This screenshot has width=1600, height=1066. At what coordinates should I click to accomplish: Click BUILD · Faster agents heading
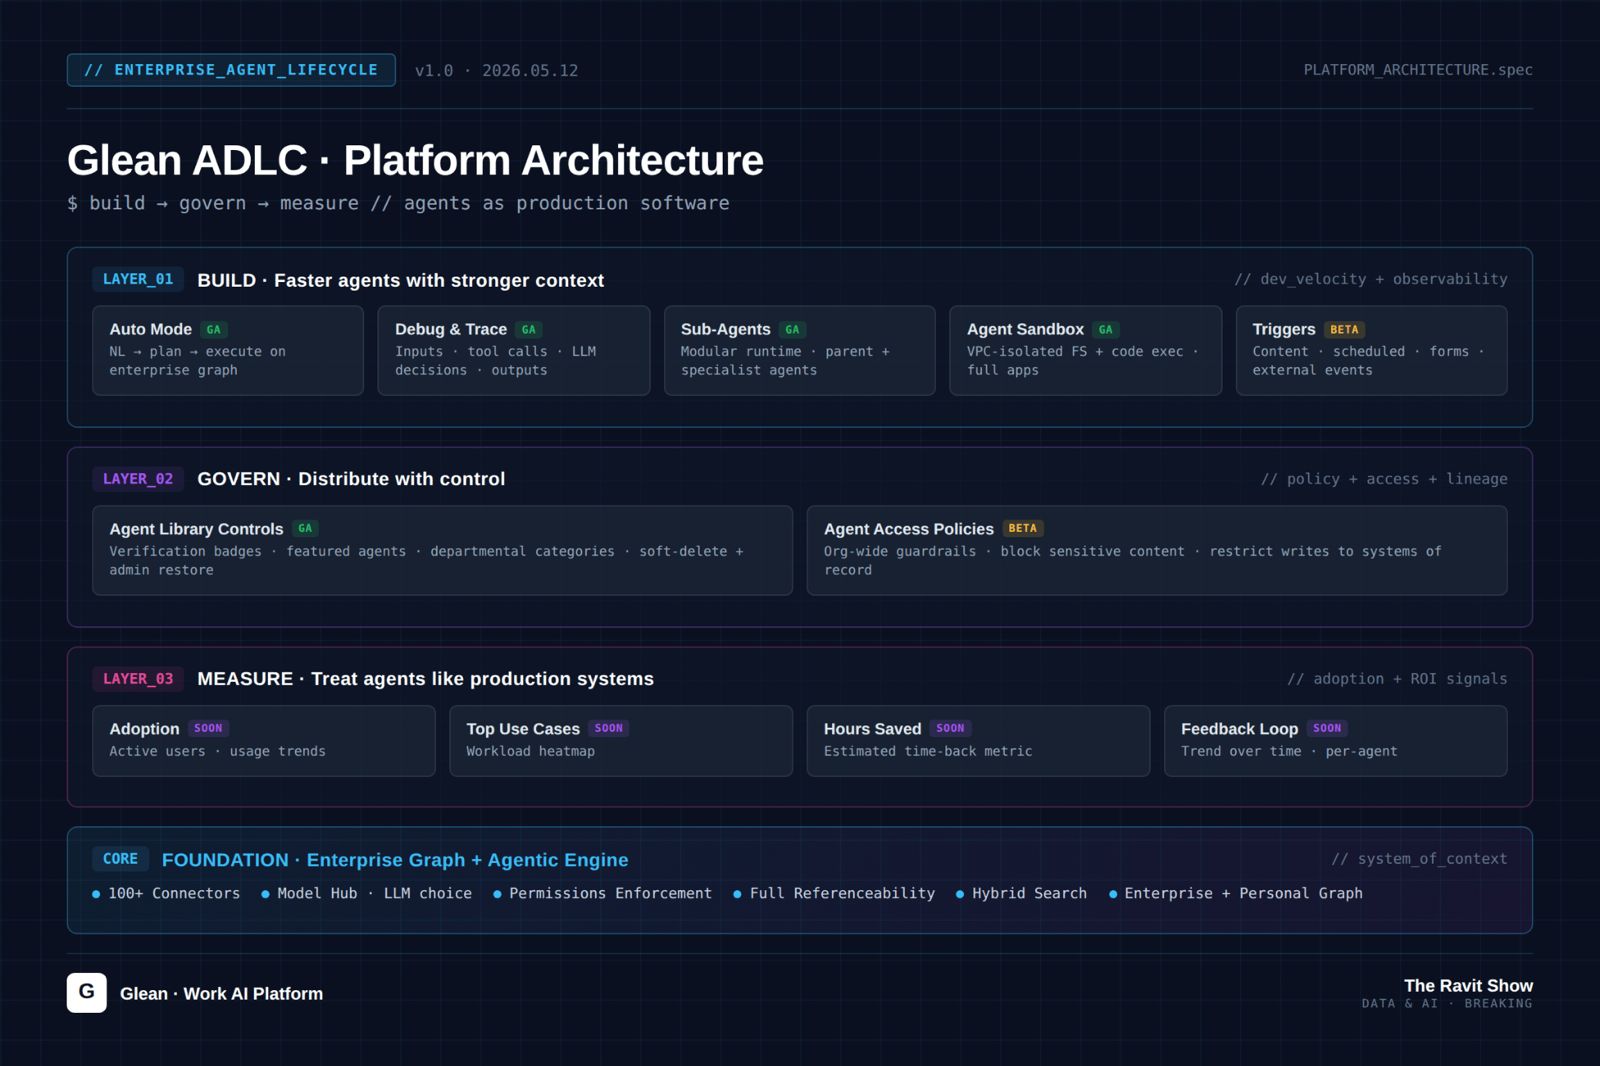[400, 280]
